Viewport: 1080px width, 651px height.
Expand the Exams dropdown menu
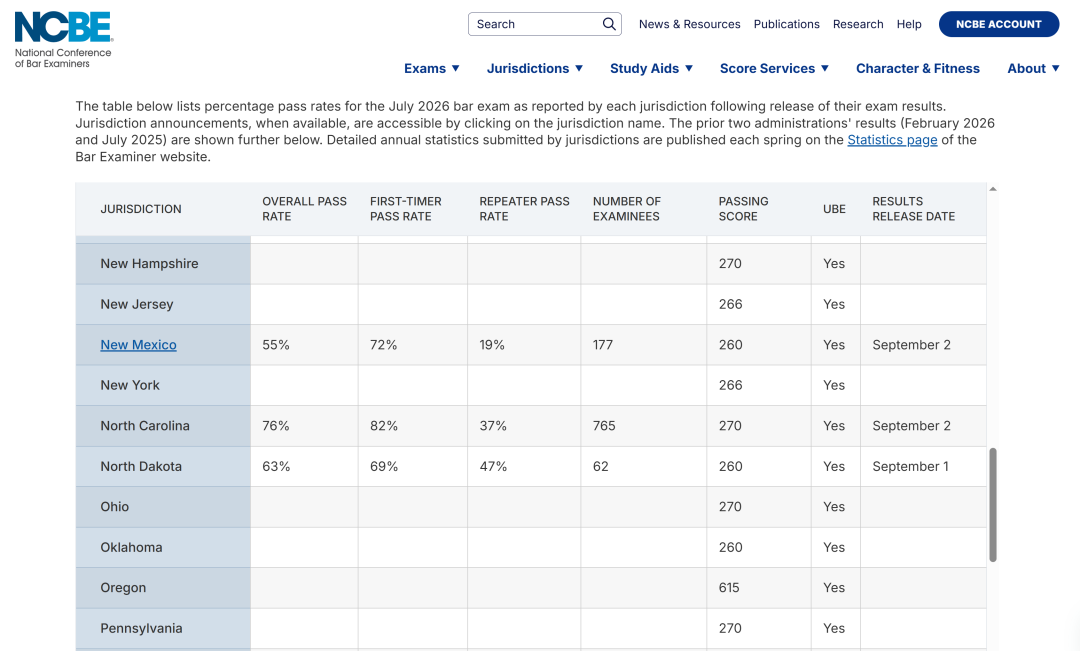coord(432,68)
